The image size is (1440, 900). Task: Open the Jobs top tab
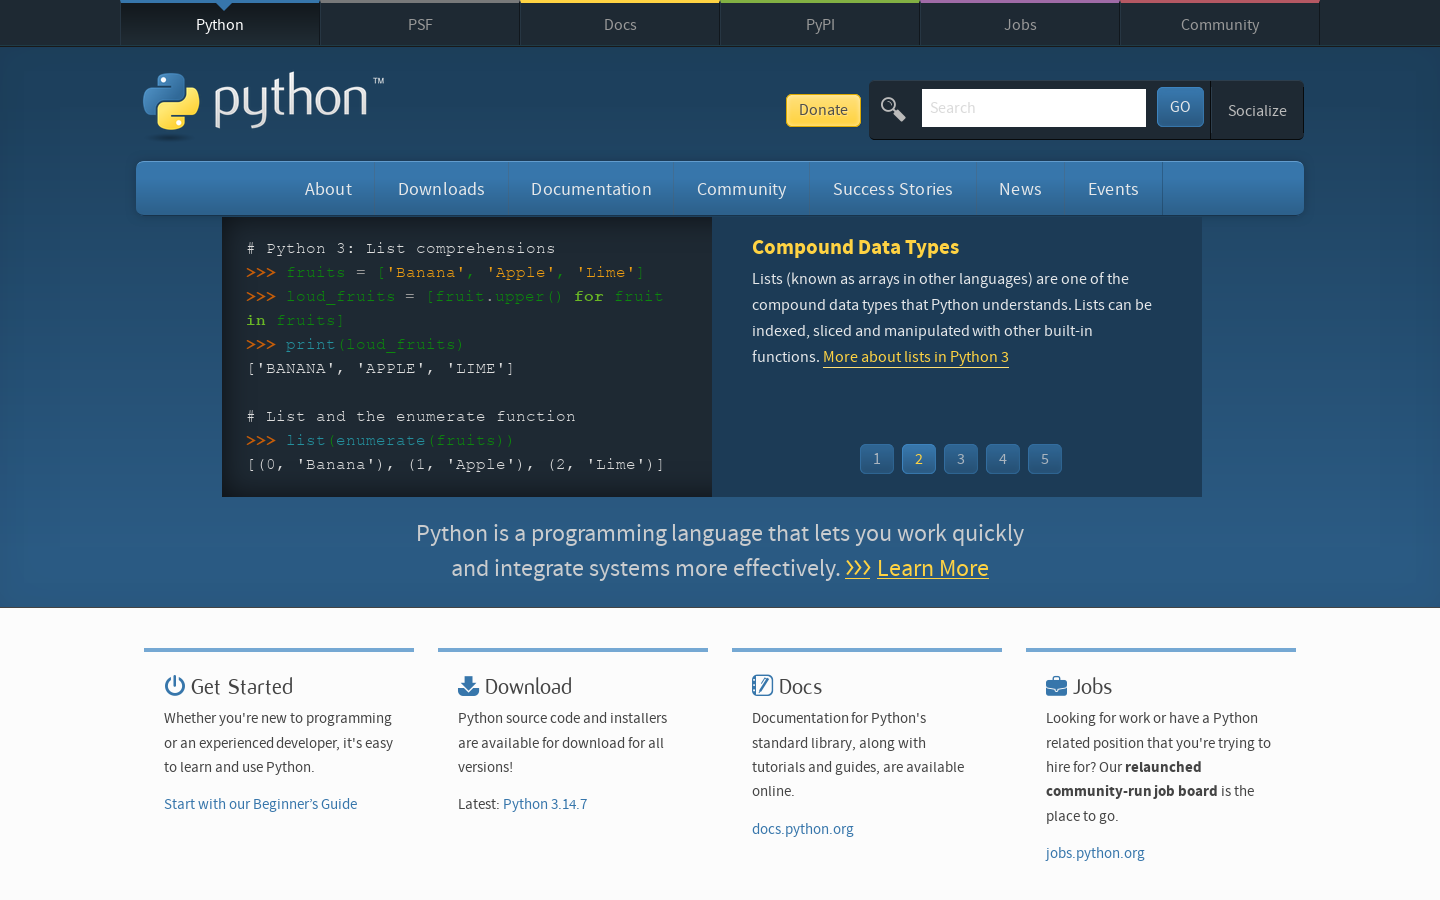pyautogui.click(x=1020, y=24)
